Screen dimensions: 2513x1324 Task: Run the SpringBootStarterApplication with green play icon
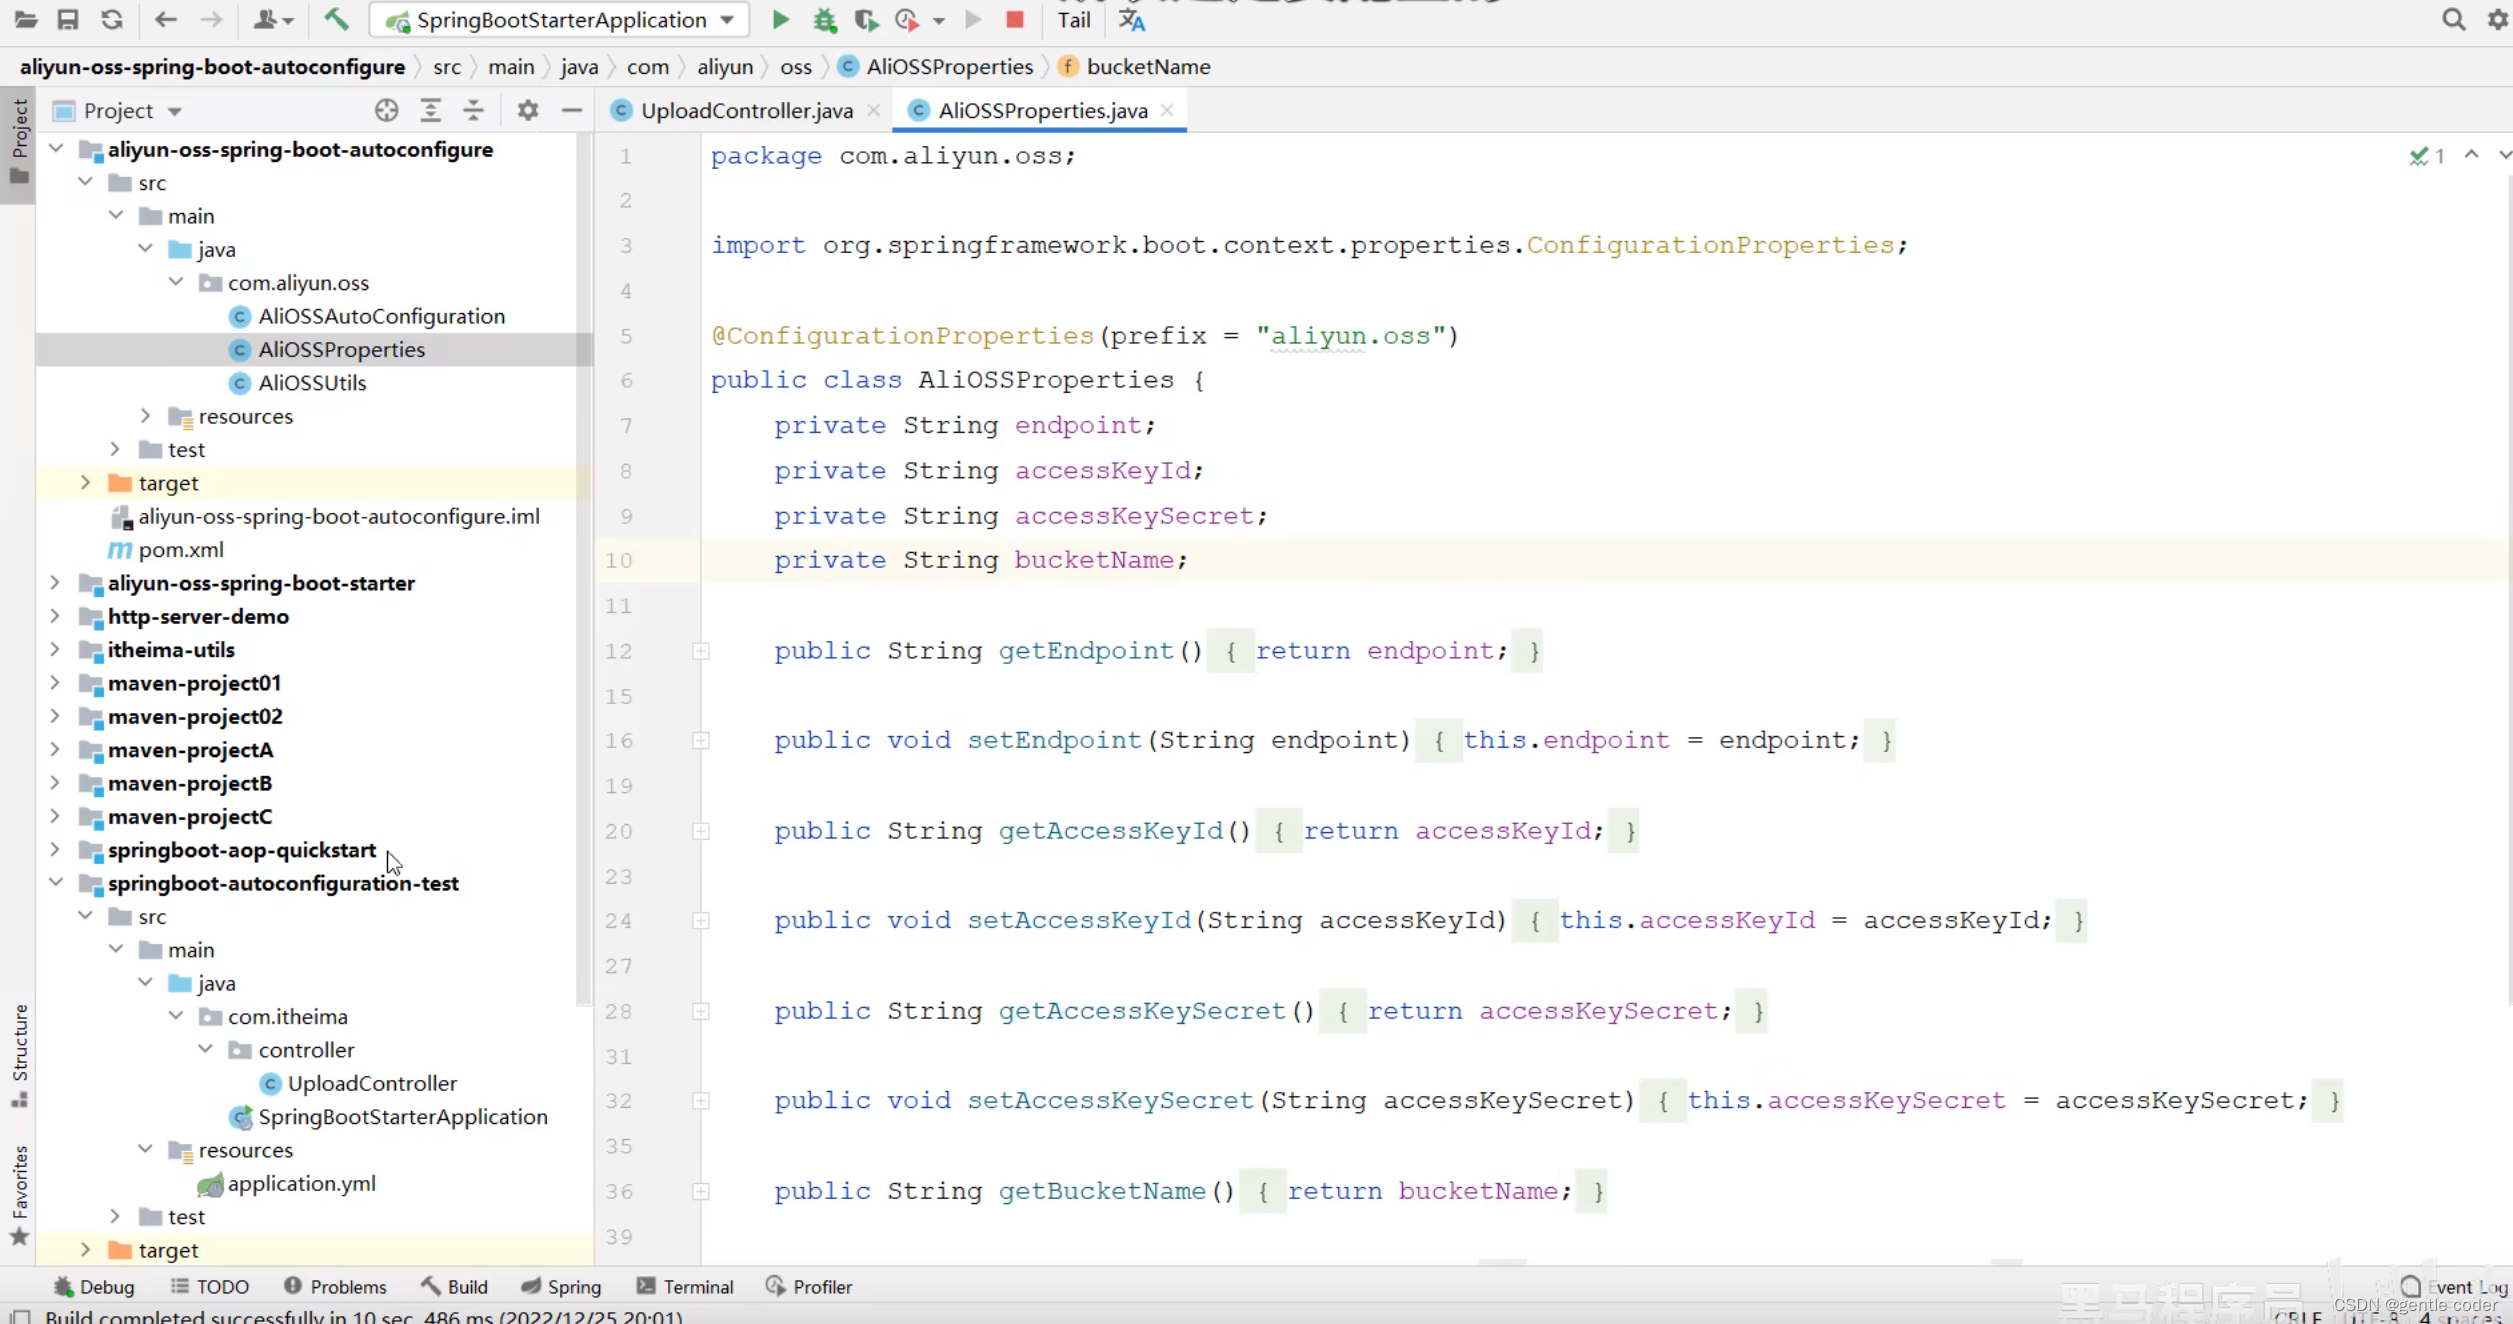click(x=781, y=20)
